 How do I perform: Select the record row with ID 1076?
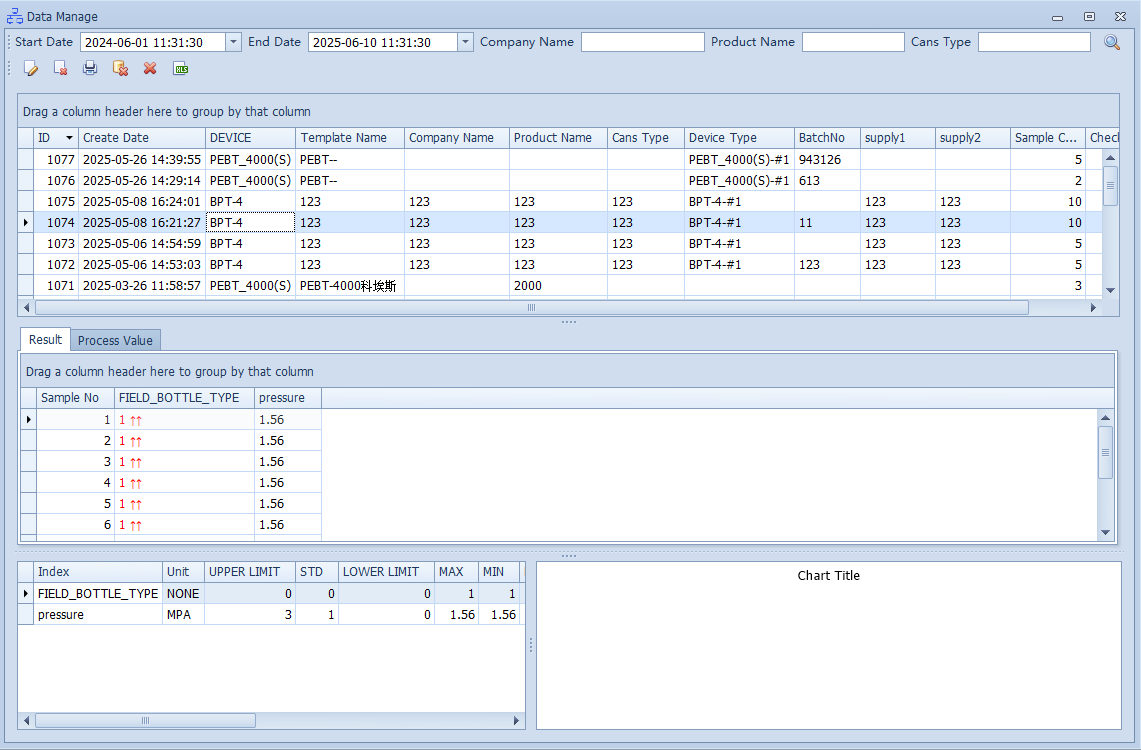(x=559, y=180)
